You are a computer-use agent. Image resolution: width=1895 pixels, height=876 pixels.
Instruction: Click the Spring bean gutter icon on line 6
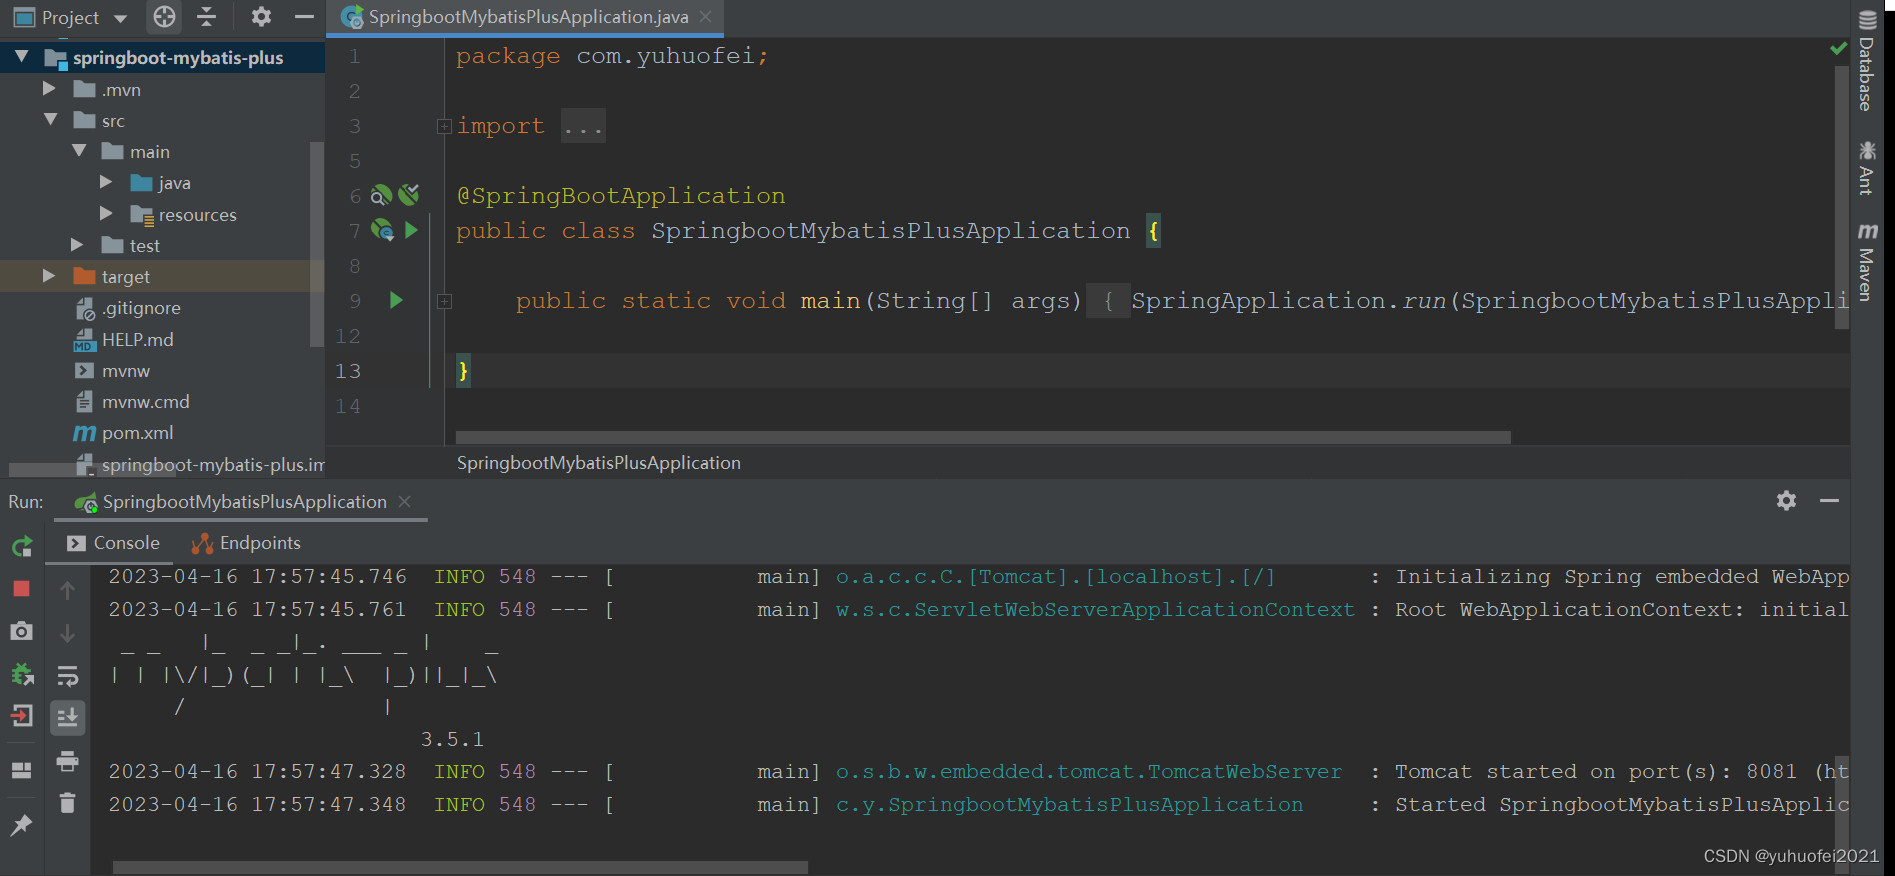[x=382, y=195]
